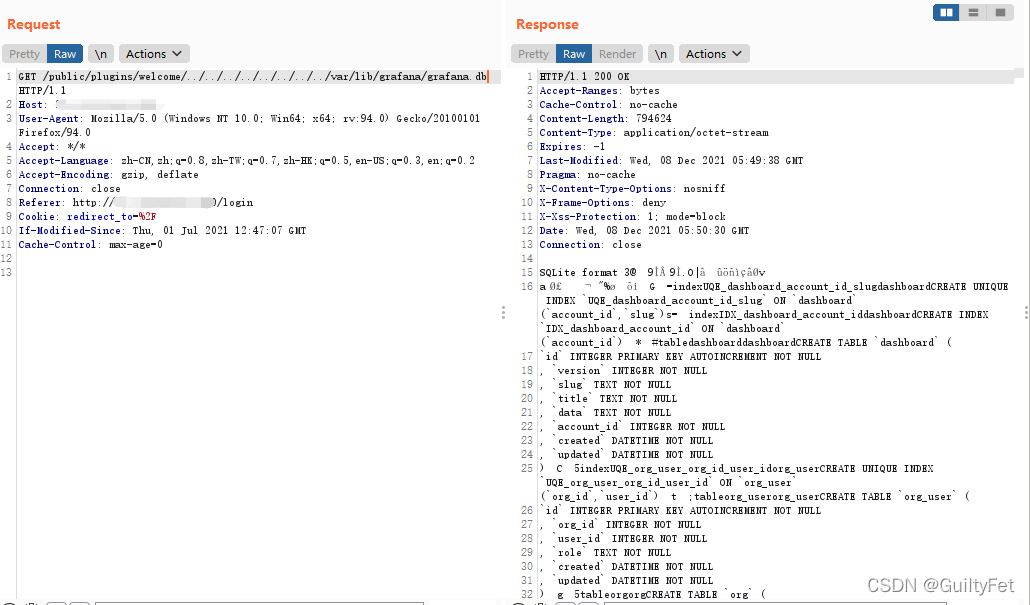
Task: Click the Accept-Language header line
Action: [246, 161]
